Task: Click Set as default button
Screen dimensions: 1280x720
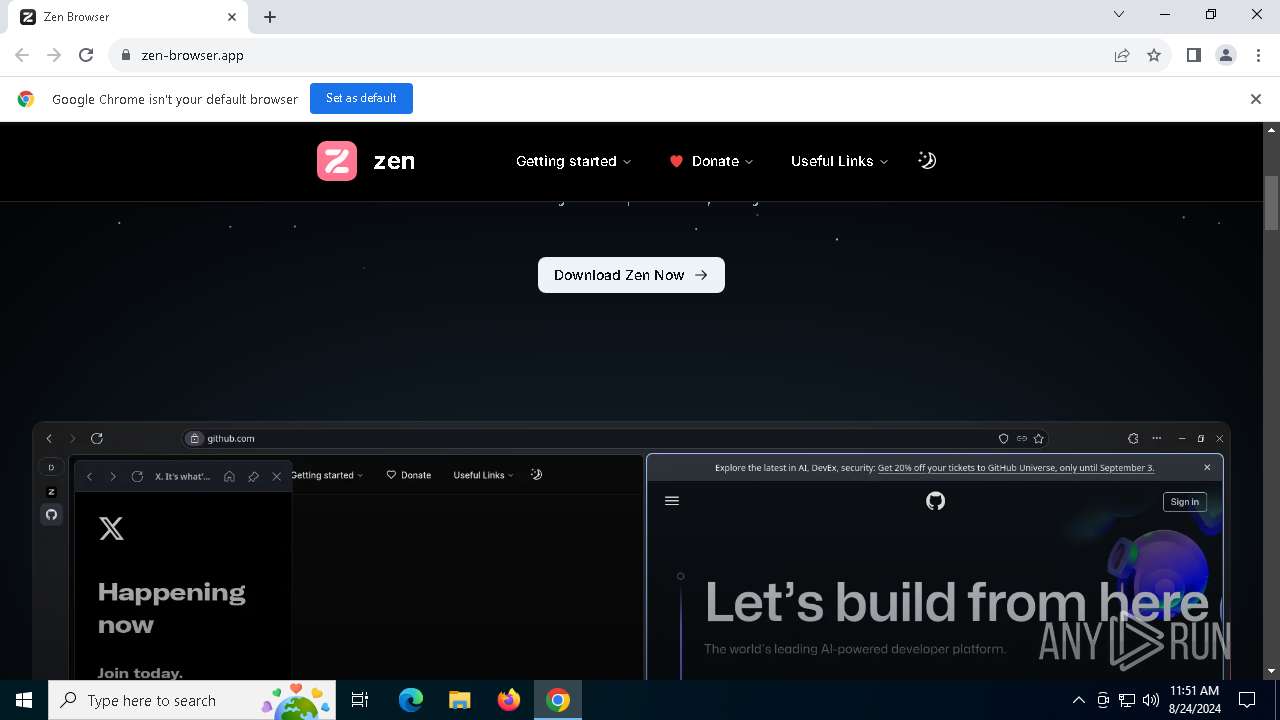Action: pos(361,98)
